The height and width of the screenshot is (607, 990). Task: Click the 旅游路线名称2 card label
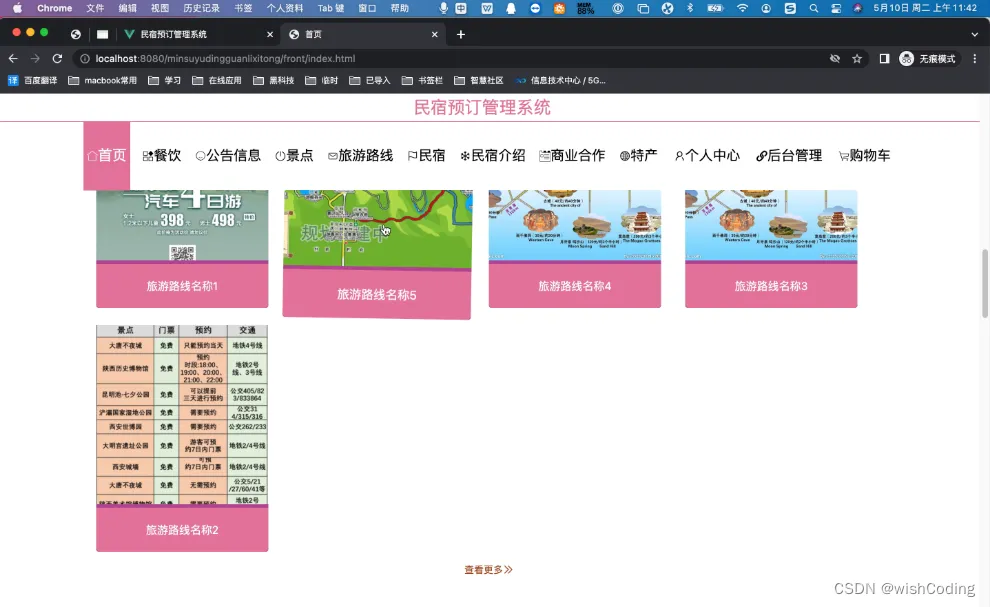pyautogui.click(x=182, y=530)
